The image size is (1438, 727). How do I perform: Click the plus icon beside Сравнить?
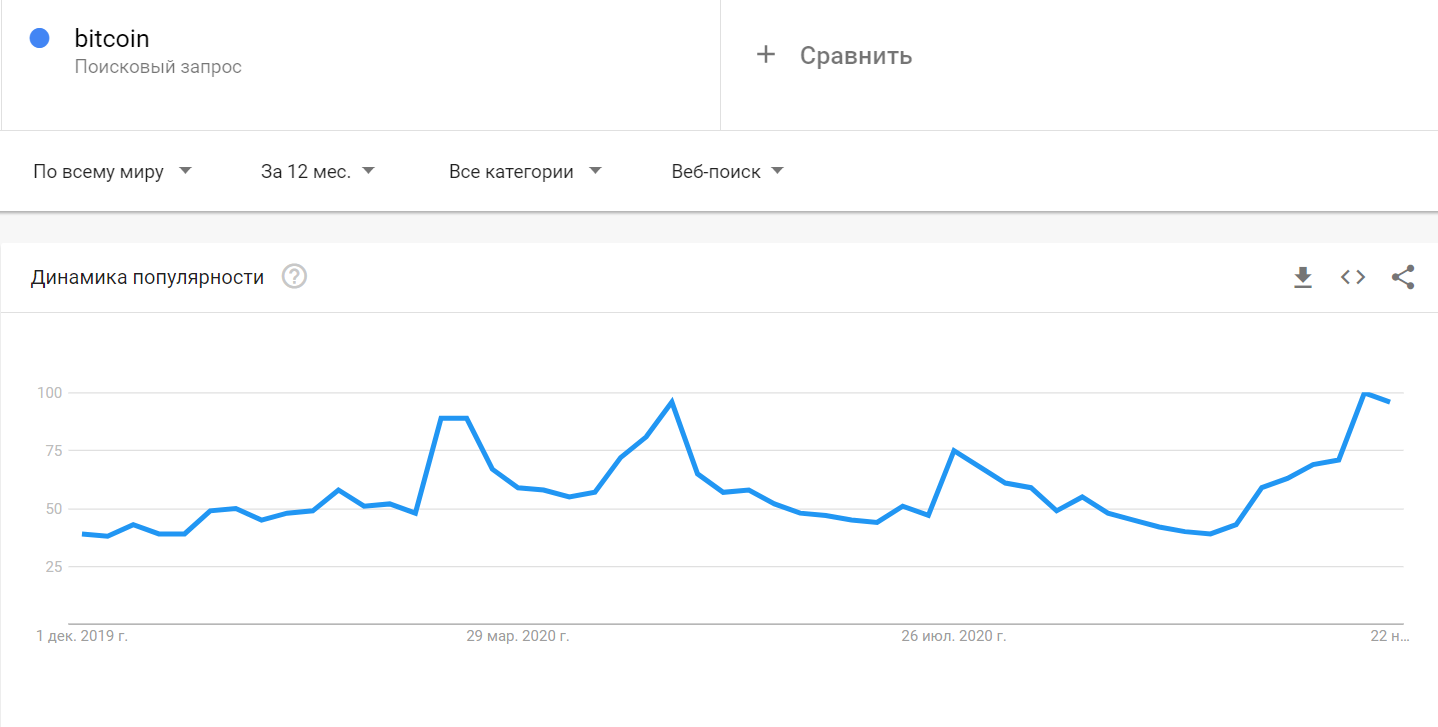click(766, 55)
